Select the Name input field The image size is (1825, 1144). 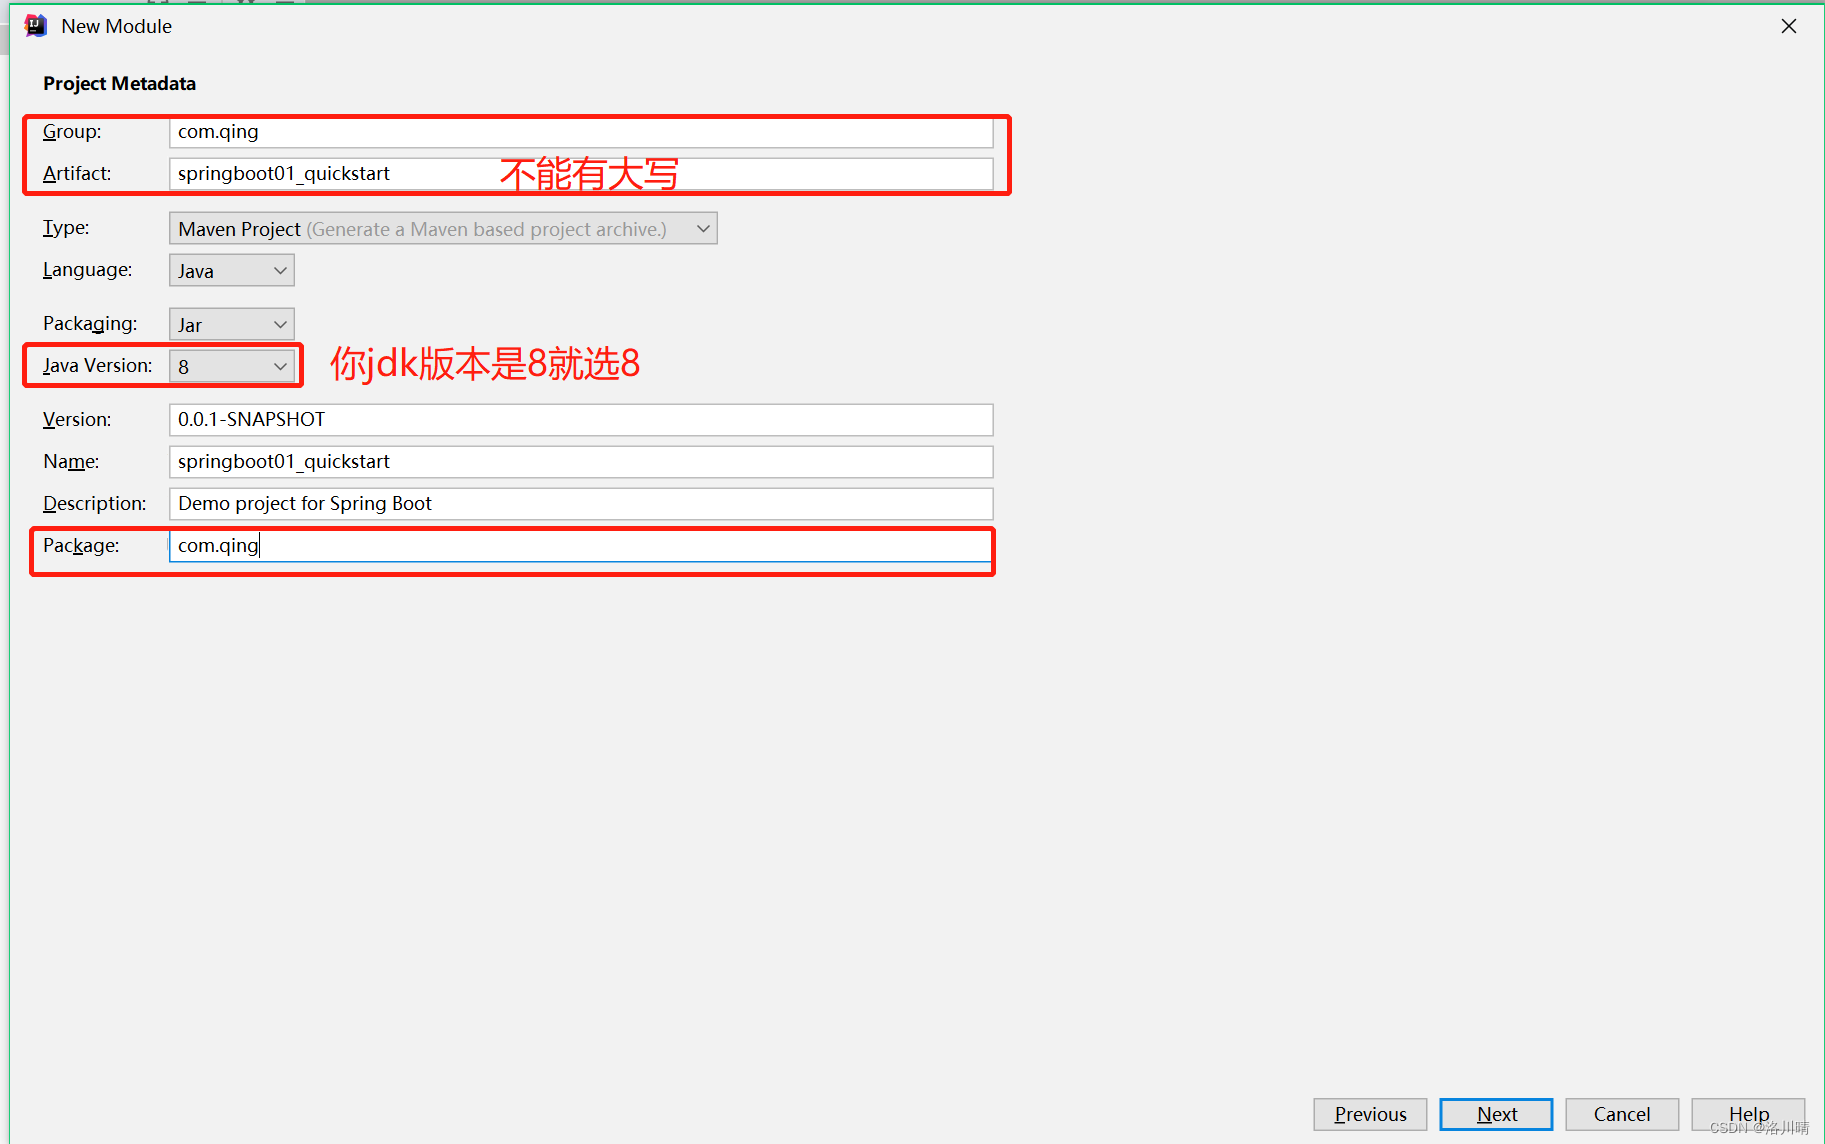click(581, 462)
